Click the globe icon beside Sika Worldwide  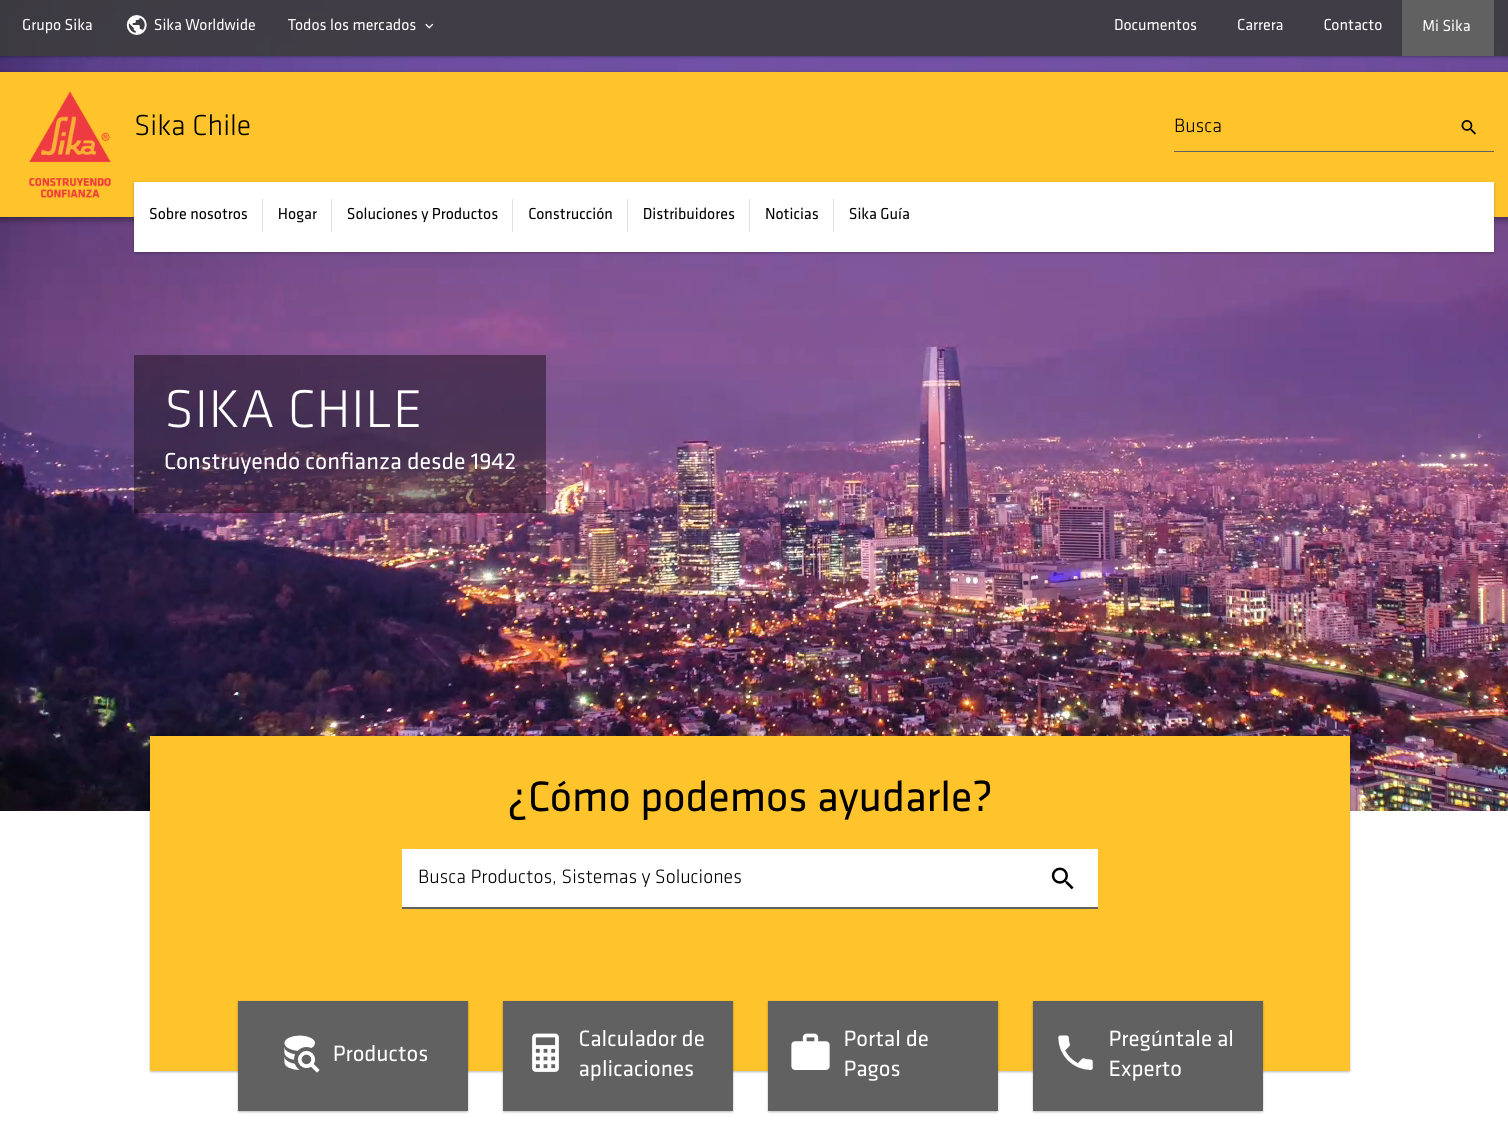tap(137, 25)
